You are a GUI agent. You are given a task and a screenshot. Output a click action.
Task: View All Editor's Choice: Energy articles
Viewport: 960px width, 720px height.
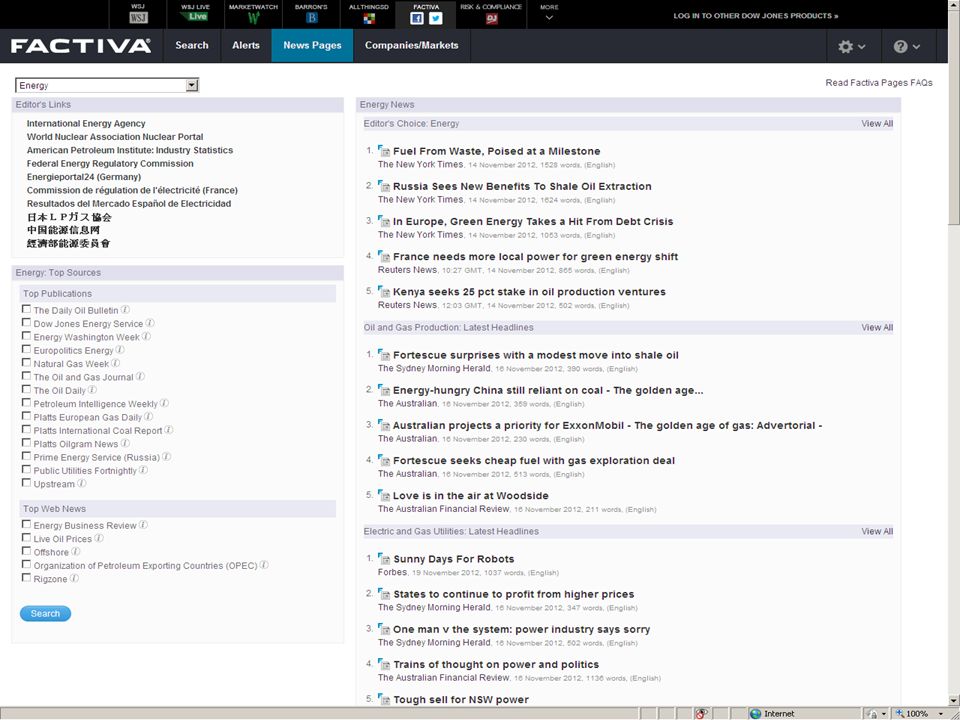877,124
